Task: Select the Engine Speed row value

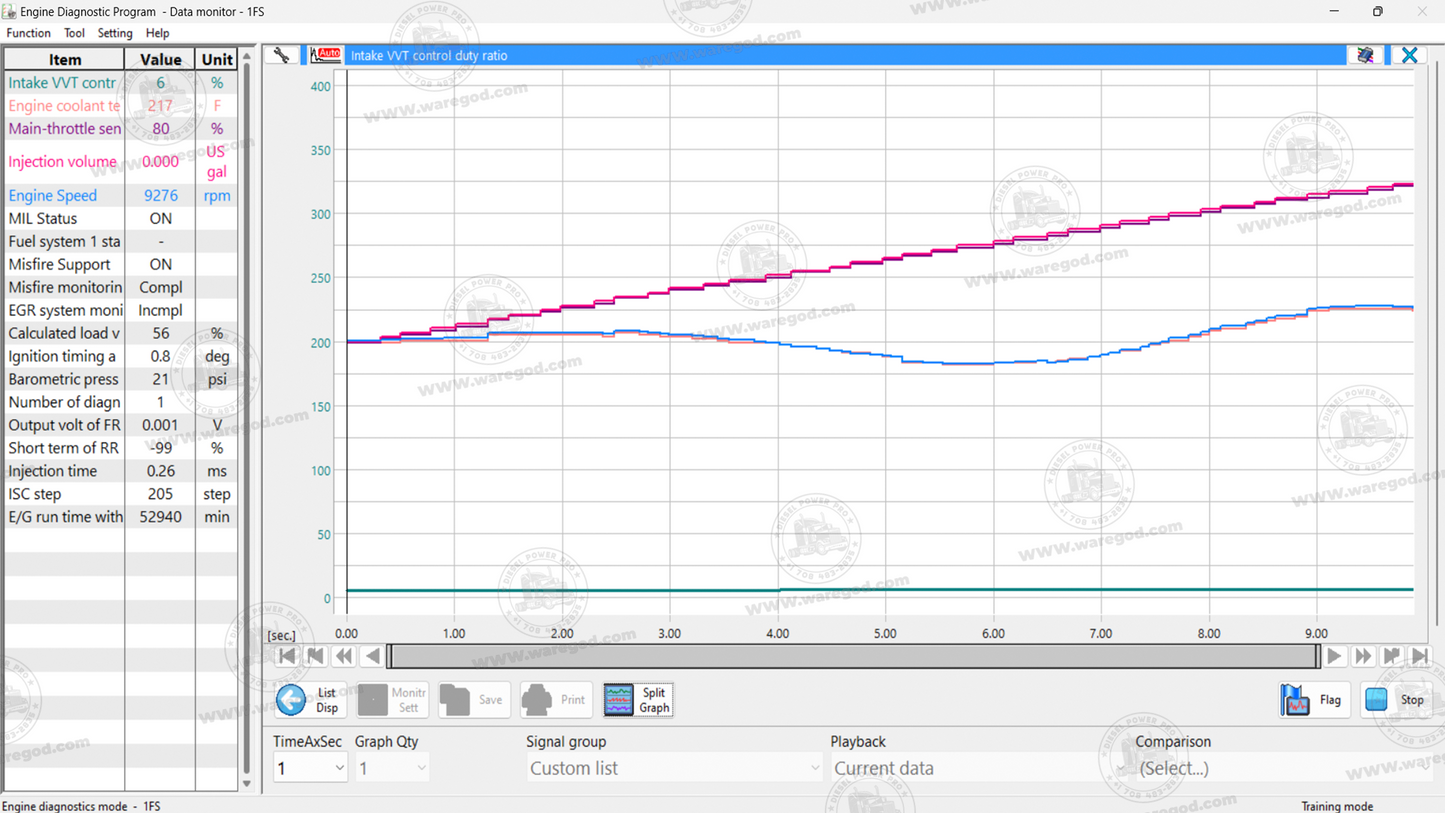Action: coord(160,195)
